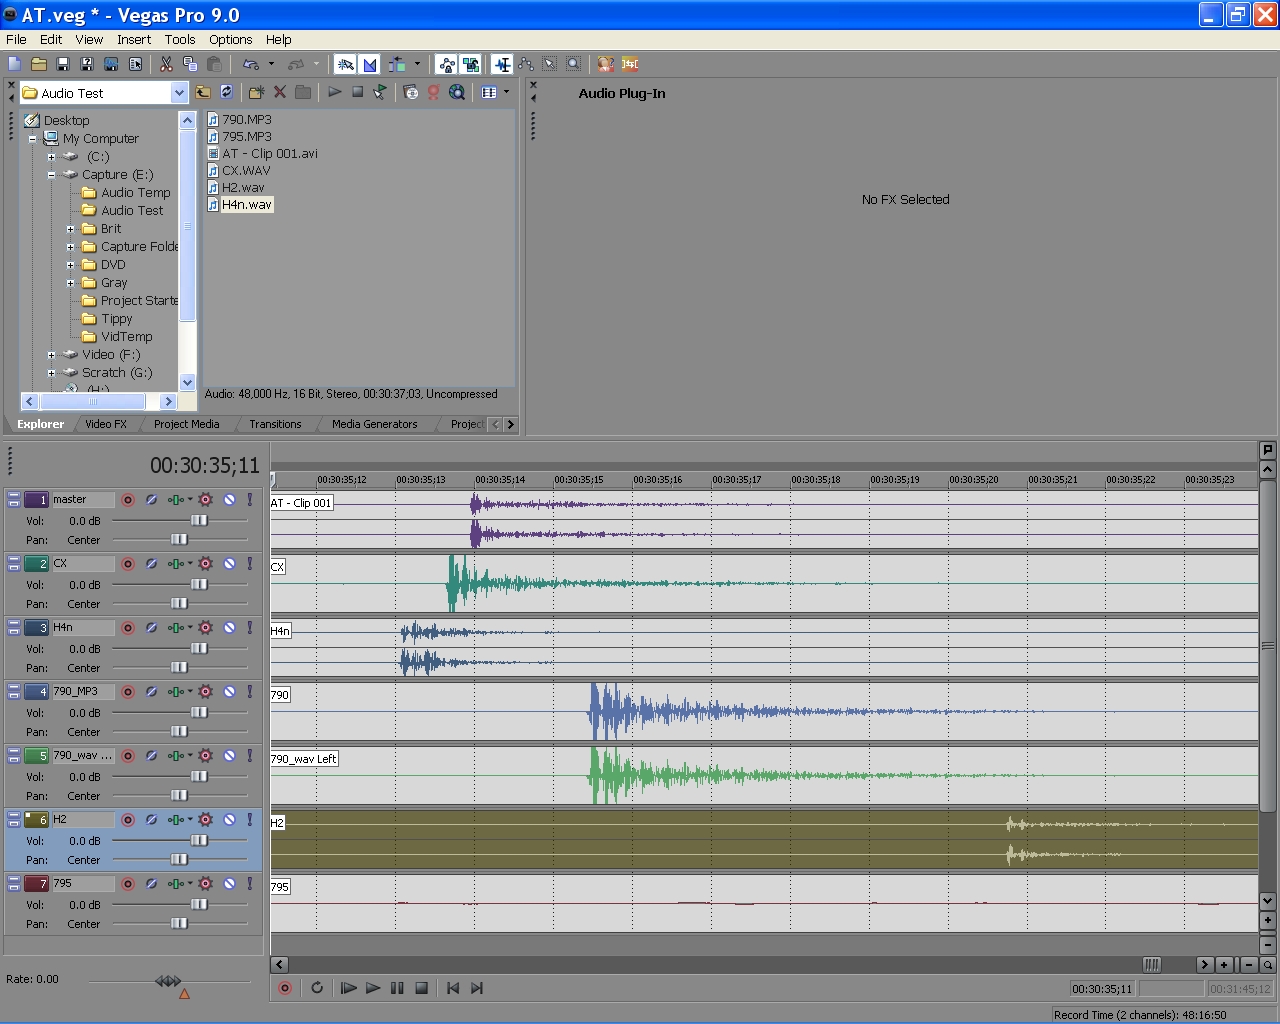1280x1024 pixels.
Task: Arm the master track for record
Action: (x=128, y=500)
